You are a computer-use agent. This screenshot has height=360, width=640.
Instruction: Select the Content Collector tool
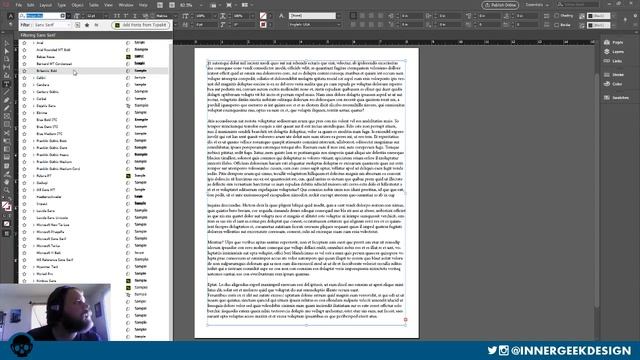click(x=7, y=76)
